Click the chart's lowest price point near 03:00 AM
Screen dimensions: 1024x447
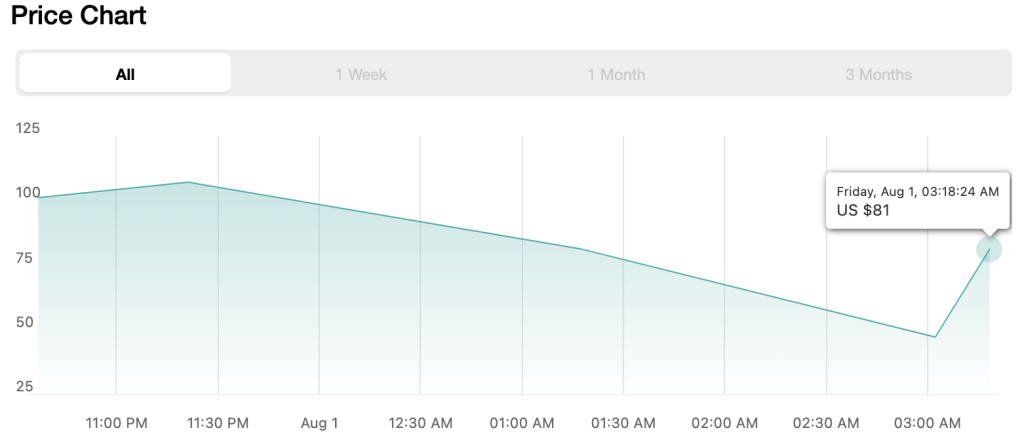[935, 337]
